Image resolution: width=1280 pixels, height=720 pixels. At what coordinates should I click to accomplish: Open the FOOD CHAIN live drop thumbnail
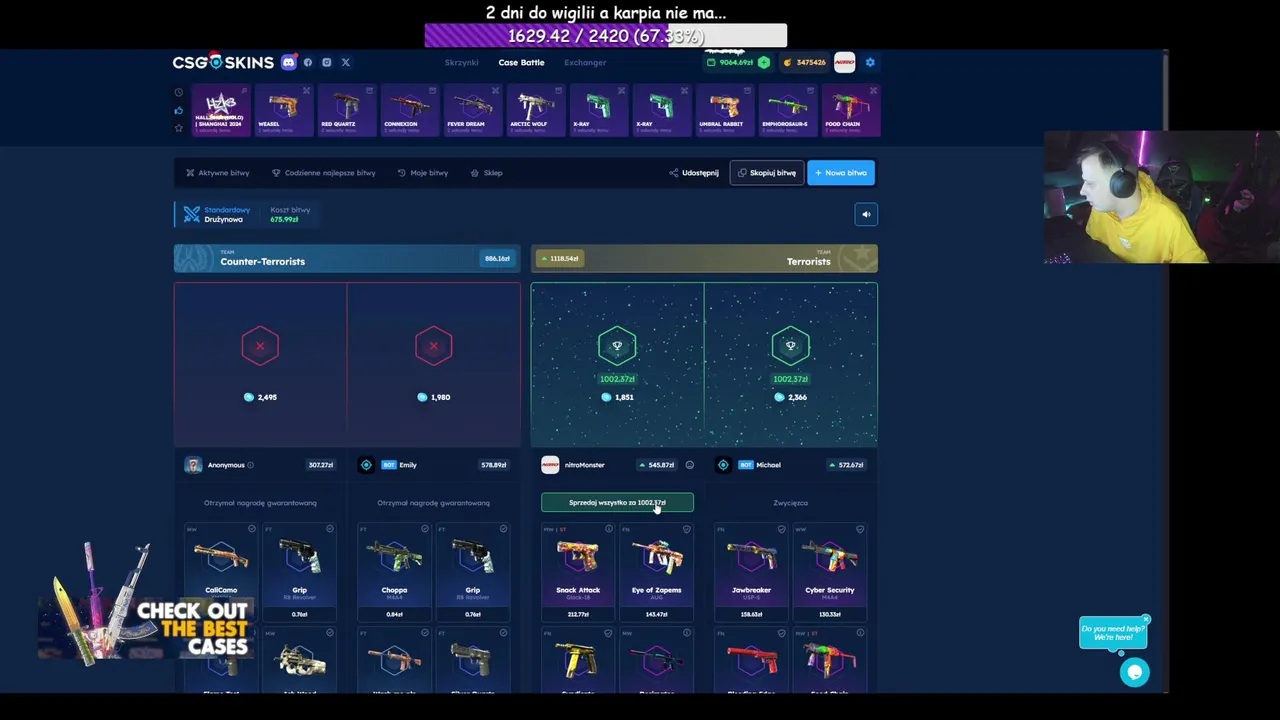click(850, 110)
